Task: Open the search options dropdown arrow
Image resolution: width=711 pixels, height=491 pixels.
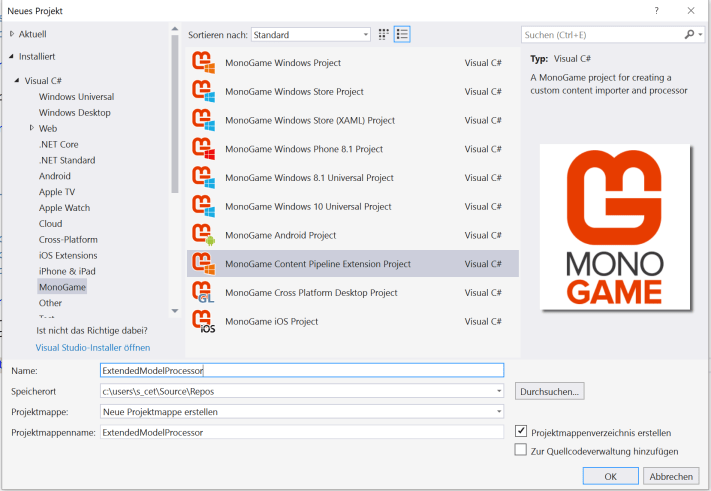Action: [x=701, y=34]
